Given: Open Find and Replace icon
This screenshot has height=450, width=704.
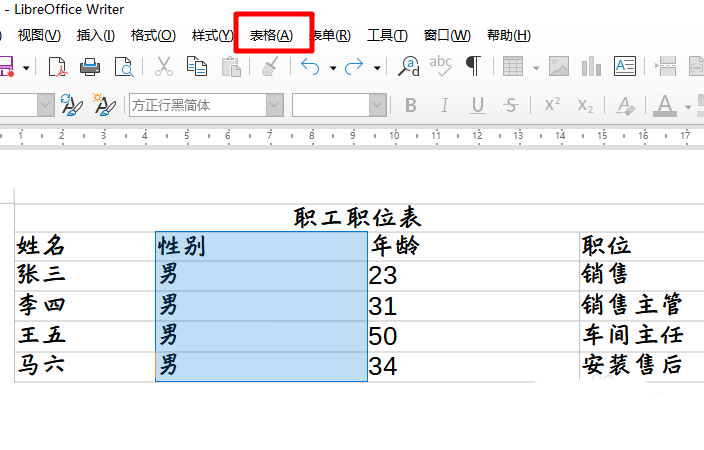Looking at the screenshot, I should point(409,66).
